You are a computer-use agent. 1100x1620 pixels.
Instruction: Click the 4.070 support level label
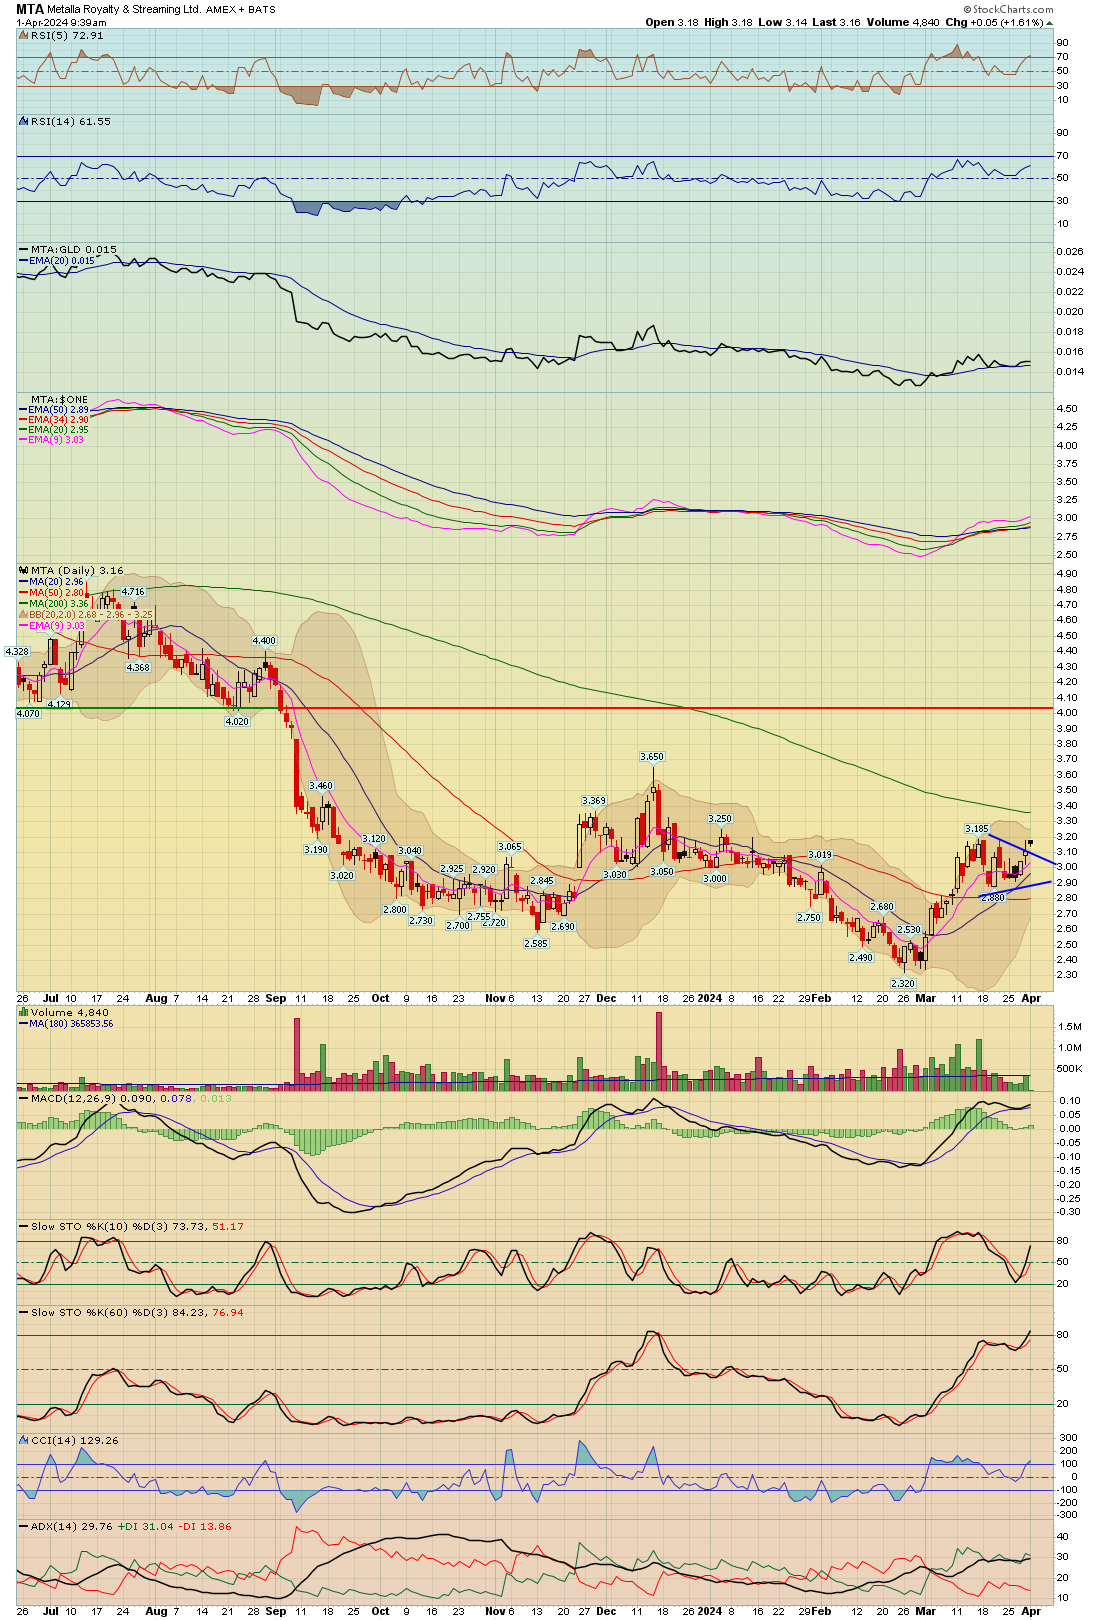pos(28,713)
